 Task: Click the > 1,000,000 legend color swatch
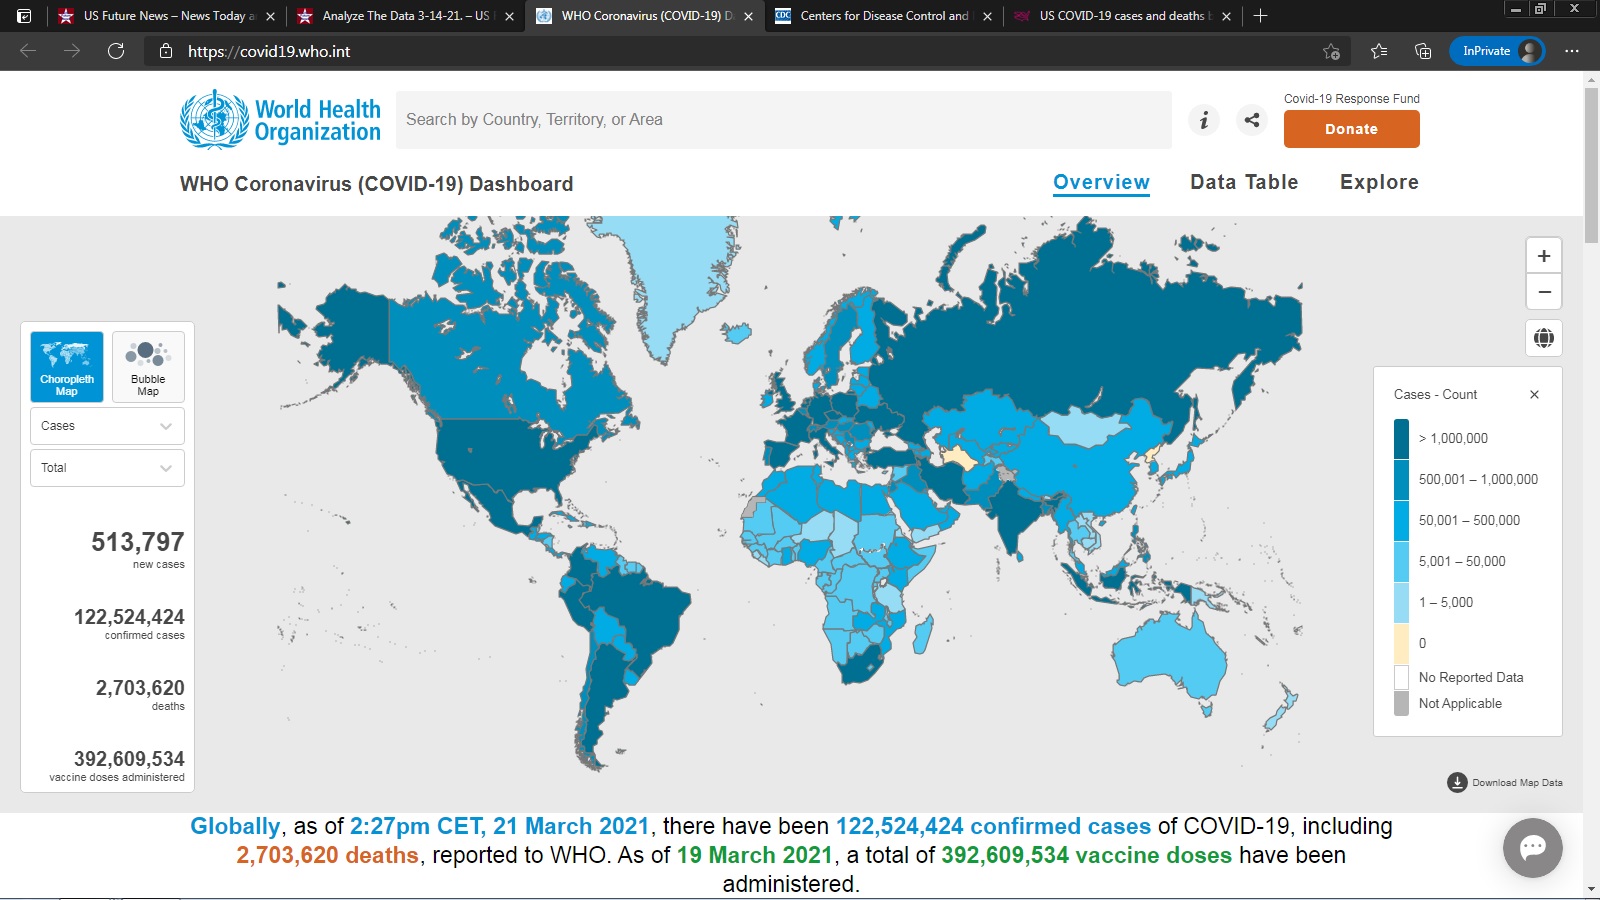[1401, 438]
